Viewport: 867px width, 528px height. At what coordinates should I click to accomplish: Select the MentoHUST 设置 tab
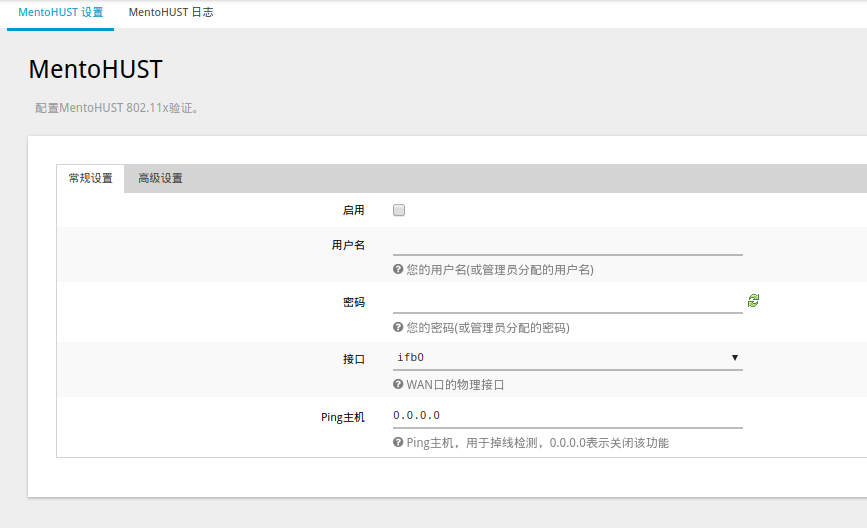[61, 12]
